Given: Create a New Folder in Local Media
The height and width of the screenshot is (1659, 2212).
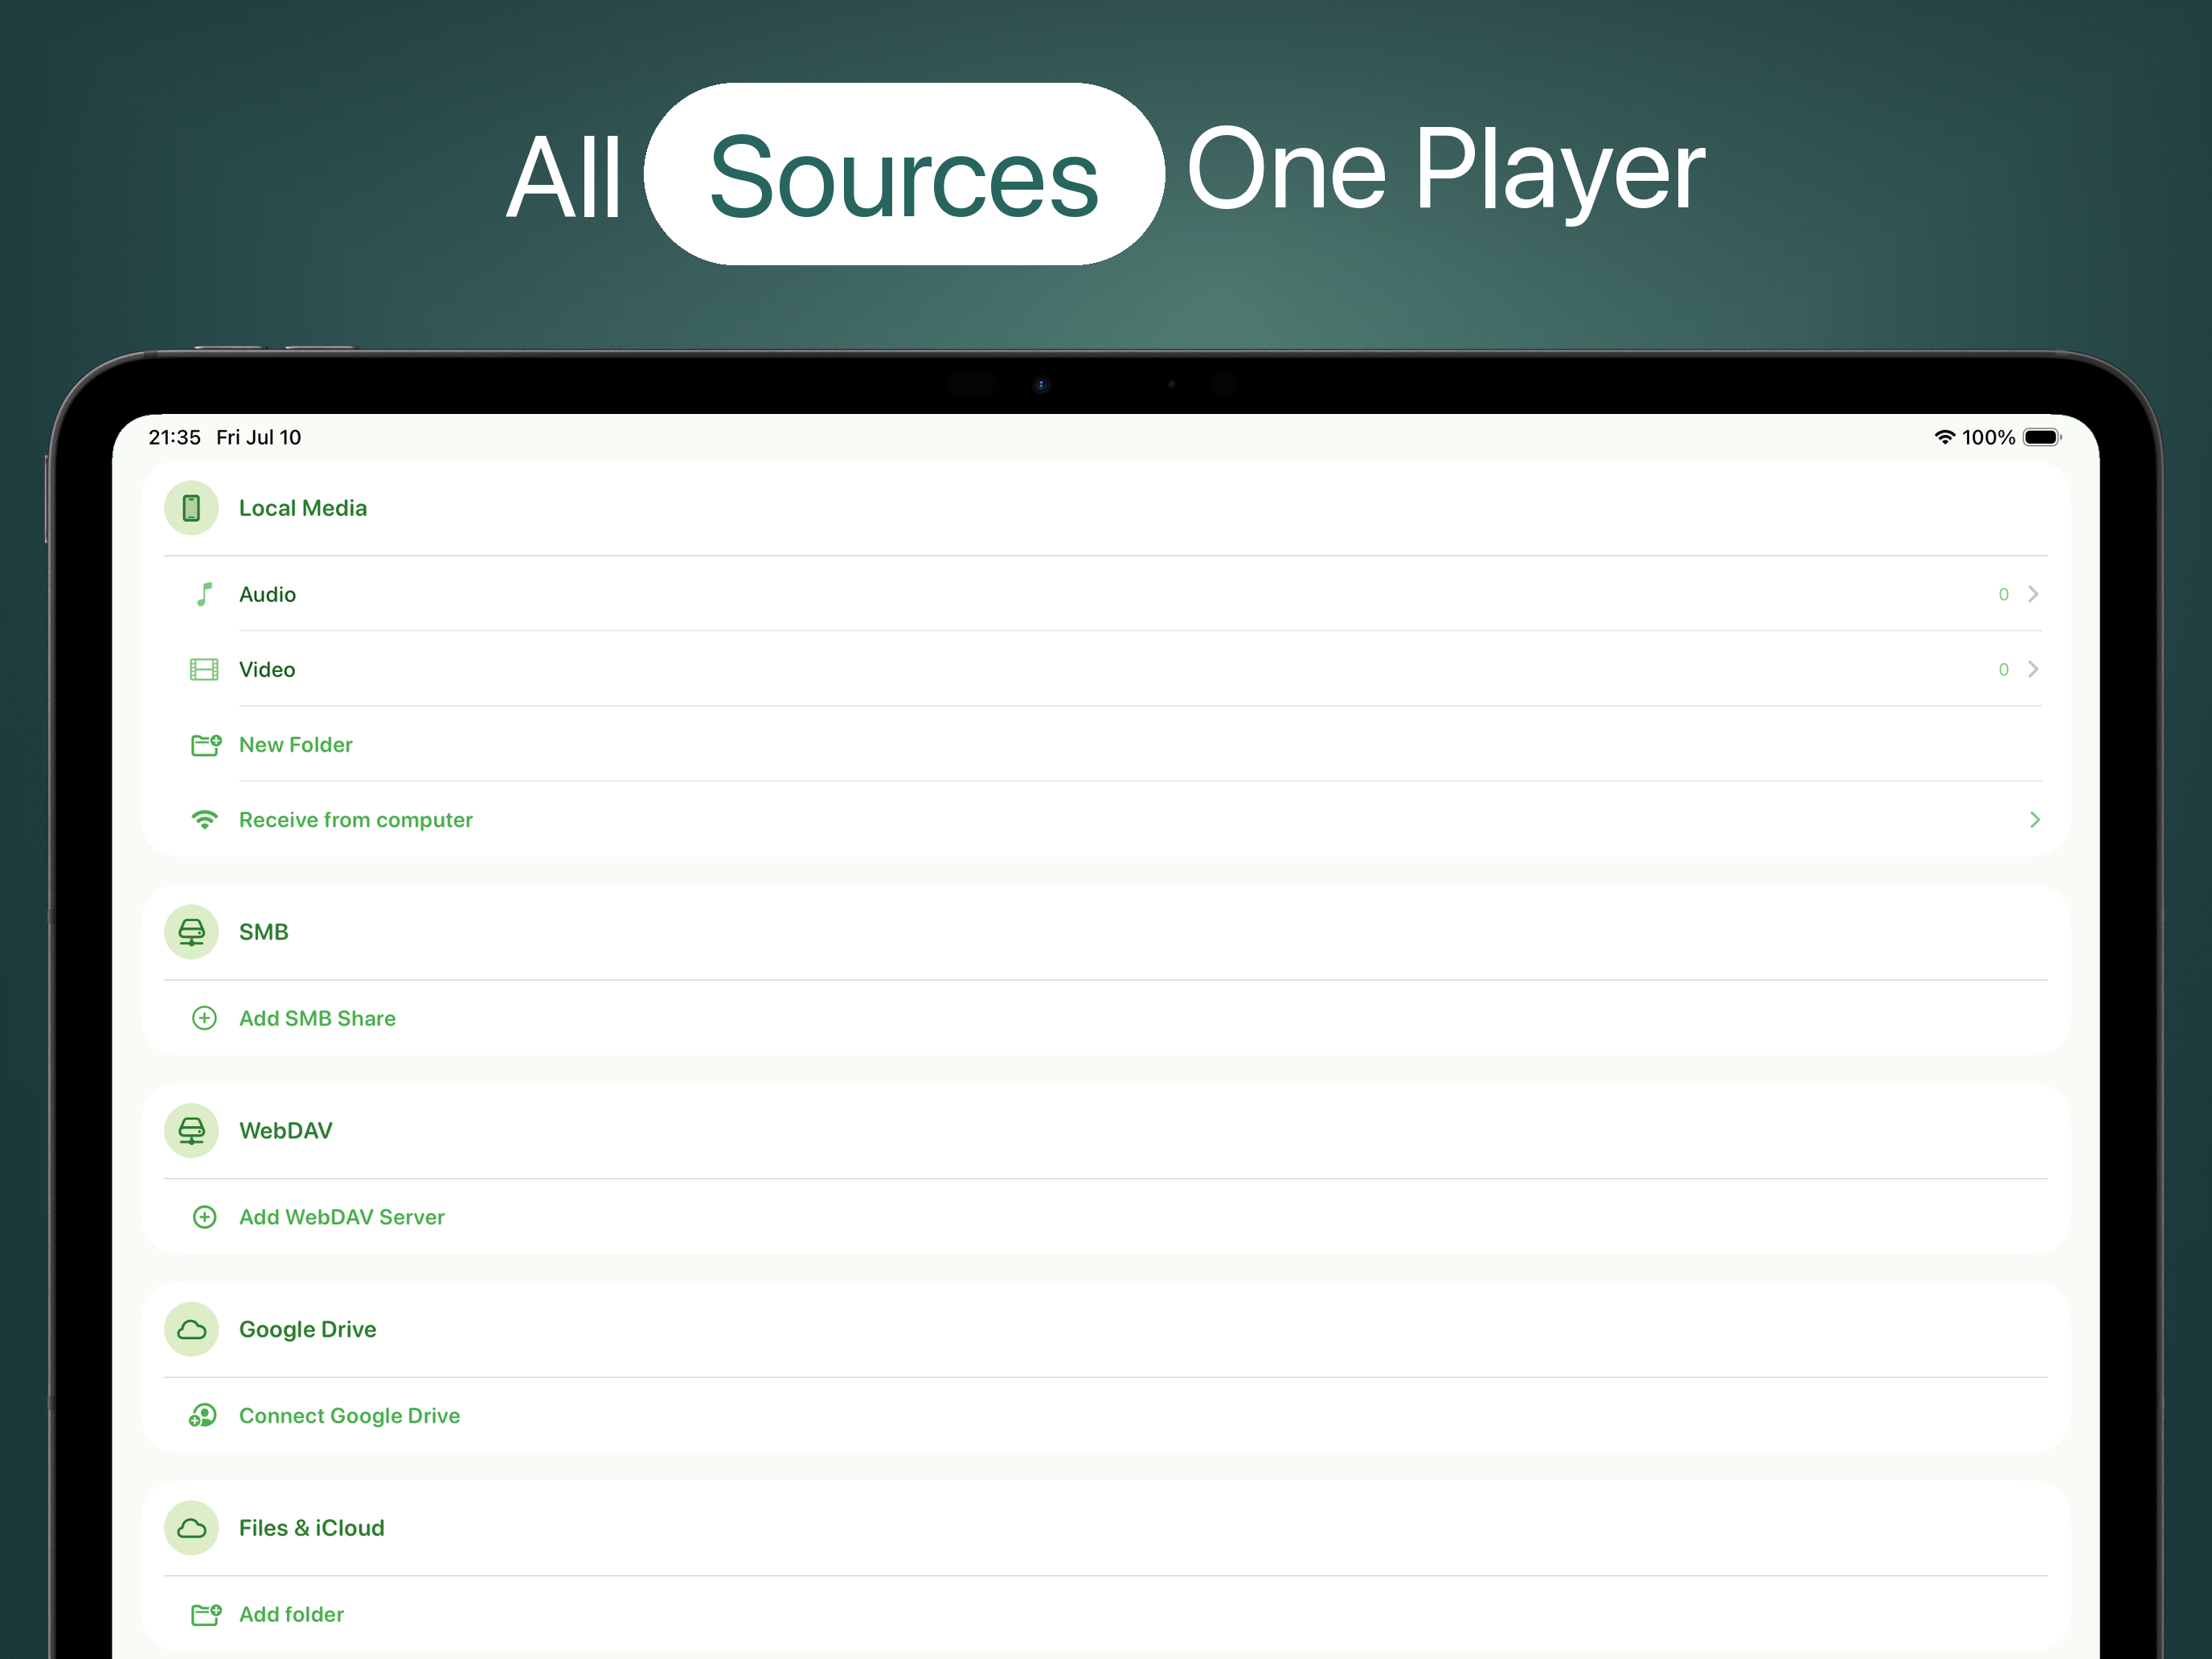Looking at the screenshot, I should point(1104,745).
